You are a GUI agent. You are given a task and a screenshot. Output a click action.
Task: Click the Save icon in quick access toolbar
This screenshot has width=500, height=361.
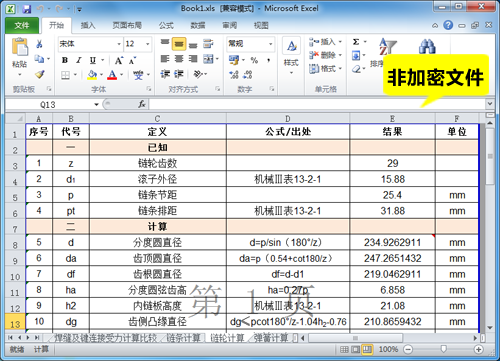26,9
